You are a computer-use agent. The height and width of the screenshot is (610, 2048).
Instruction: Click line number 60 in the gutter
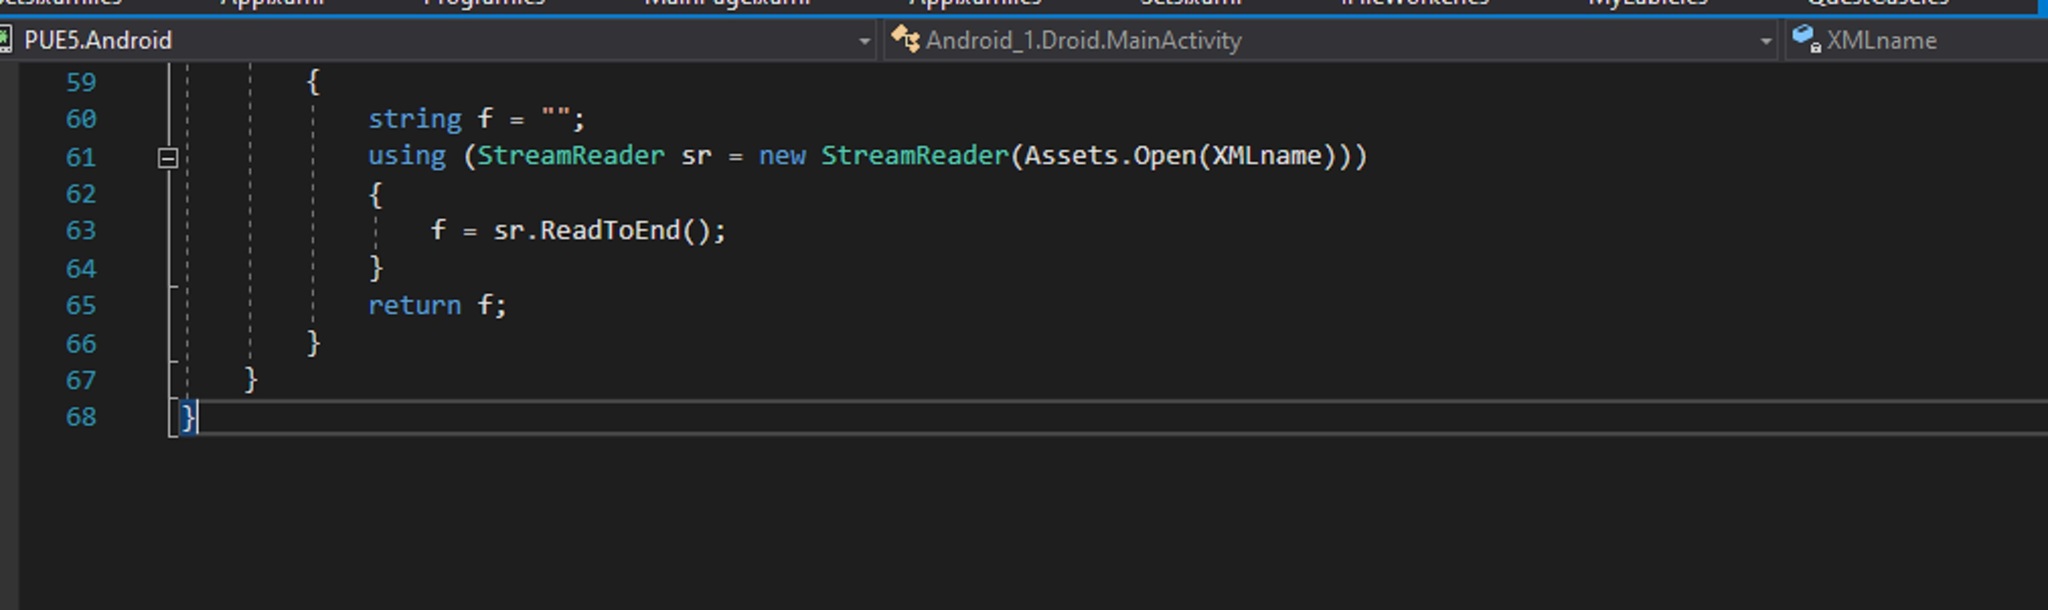coord(81,119)
